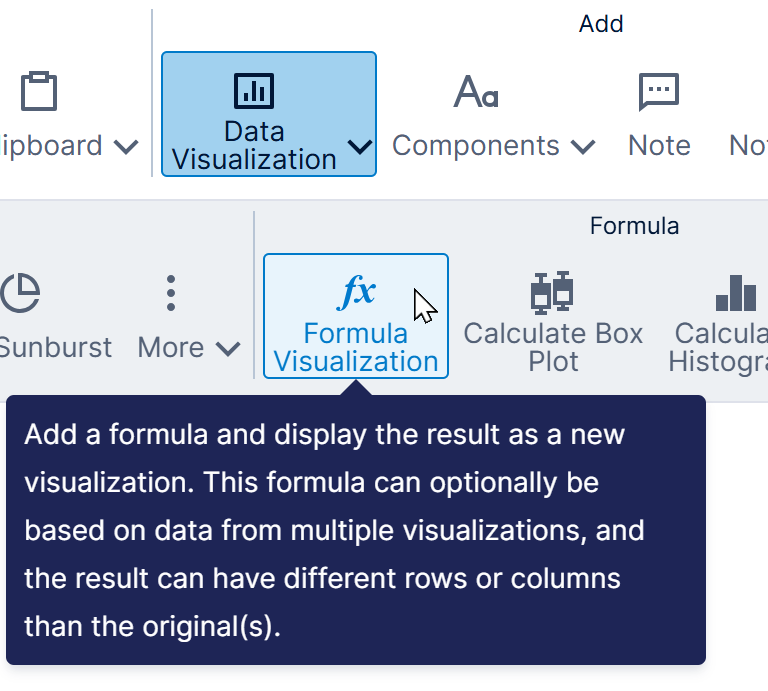This screenshot has width=768, height=691.
Task: Click the Data Visualization bar chart icon
Action: pyautogui.click(x=254, y=90)
